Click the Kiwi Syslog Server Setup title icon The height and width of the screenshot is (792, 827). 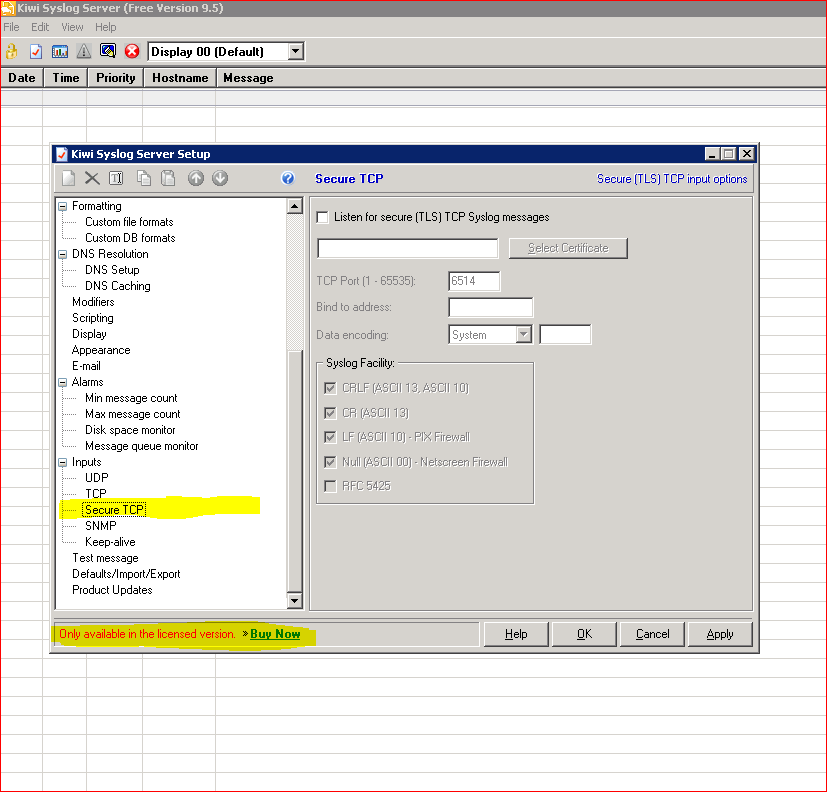click(x=62, y=154)
